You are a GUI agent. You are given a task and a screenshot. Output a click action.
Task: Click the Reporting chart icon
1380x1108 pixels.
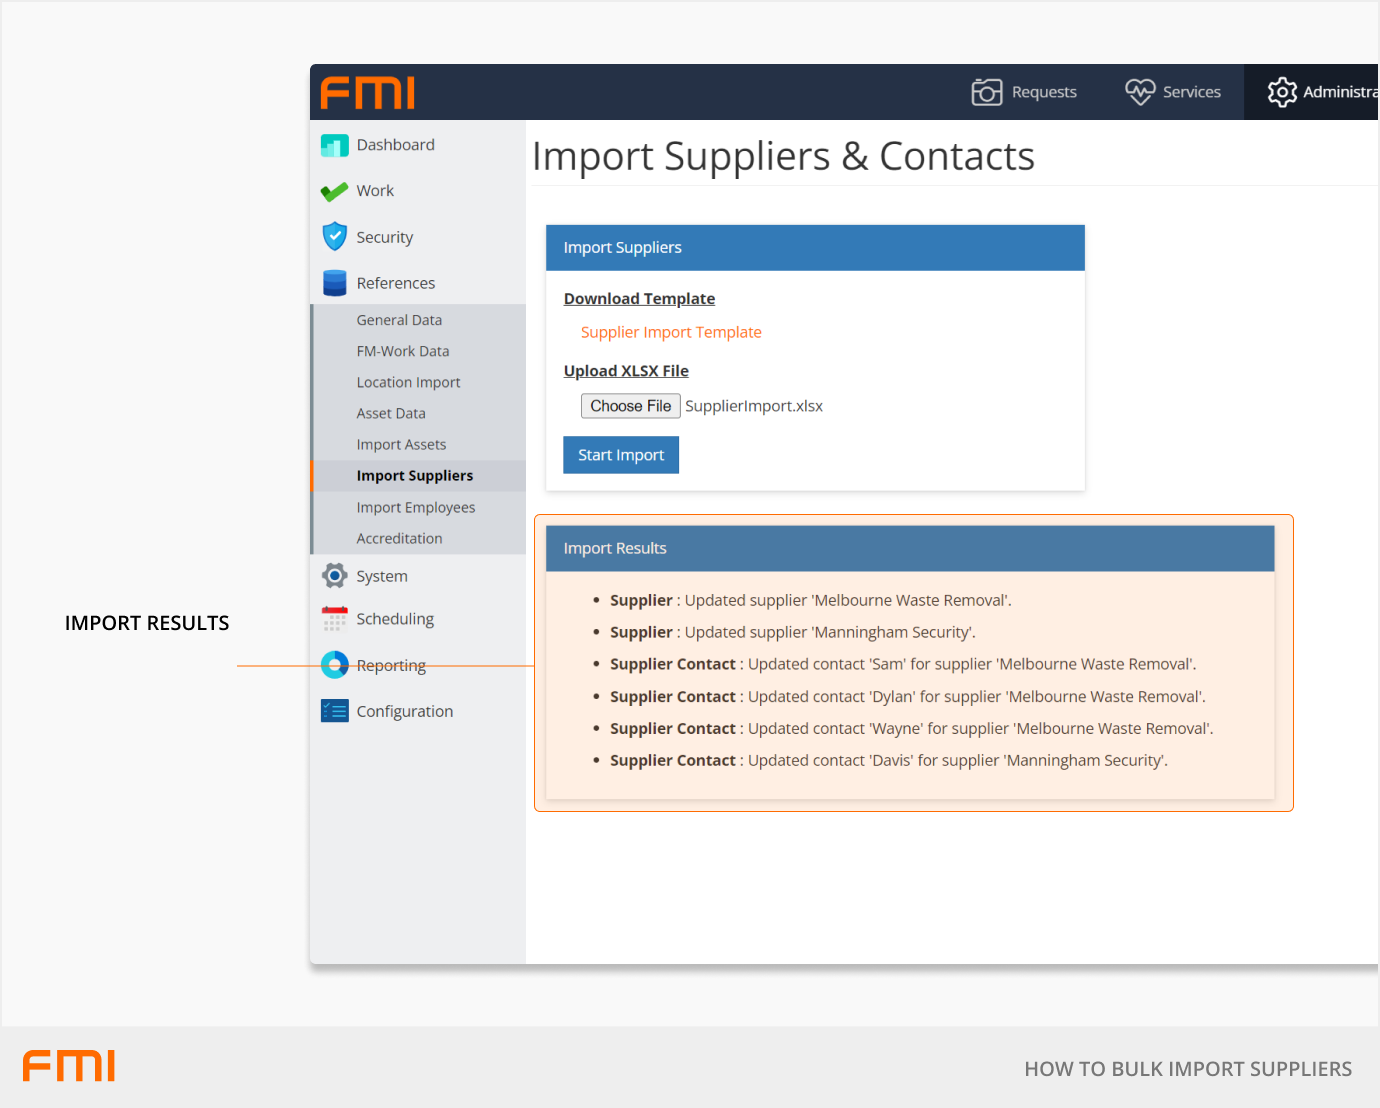tap(334, 665)
